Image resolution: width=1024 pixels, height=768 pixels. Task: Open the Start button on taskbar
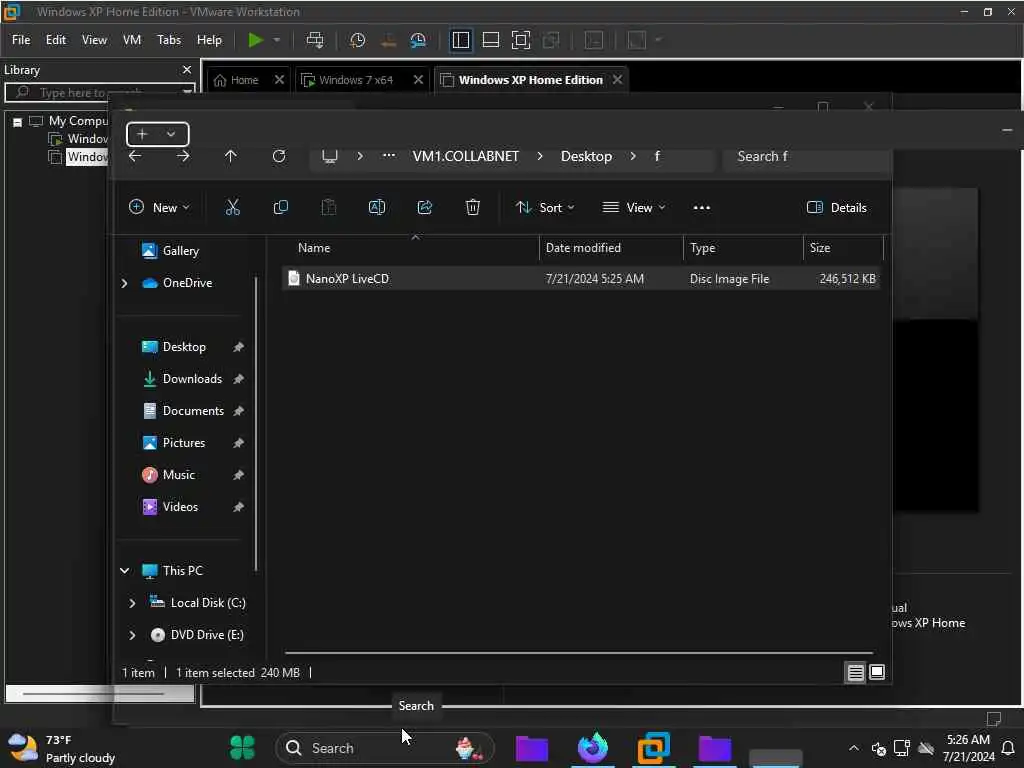[242, 748]
